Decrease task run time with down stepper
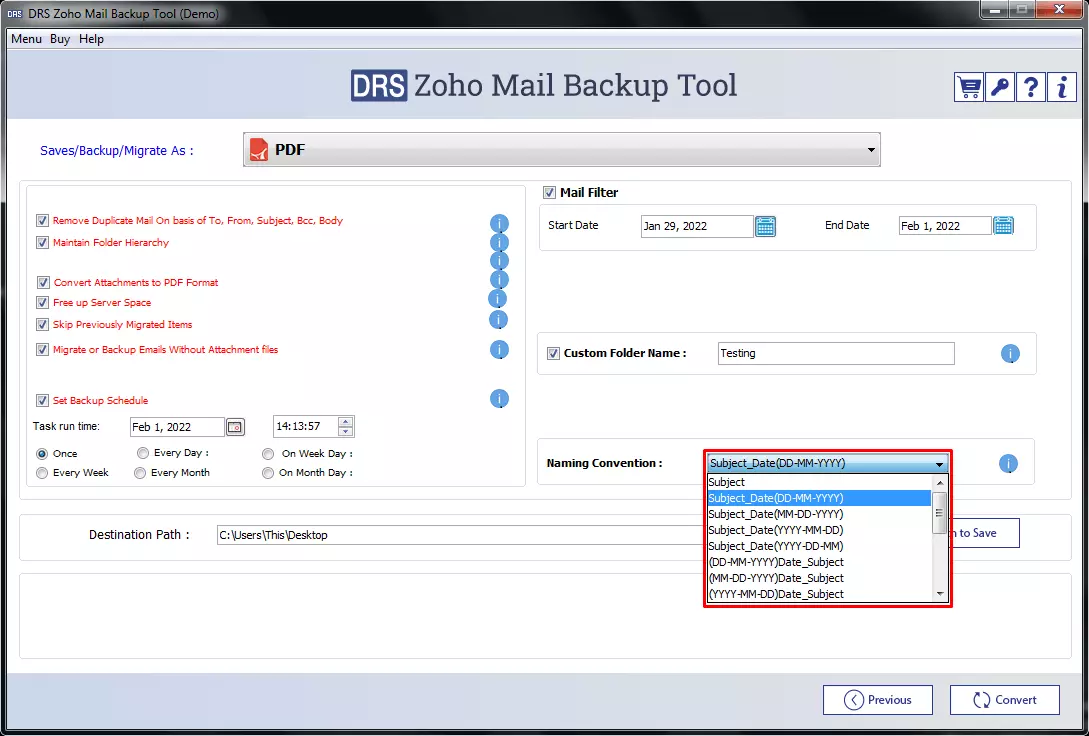Viewport: 1089px width, 736px height. (x=345, y=431)
